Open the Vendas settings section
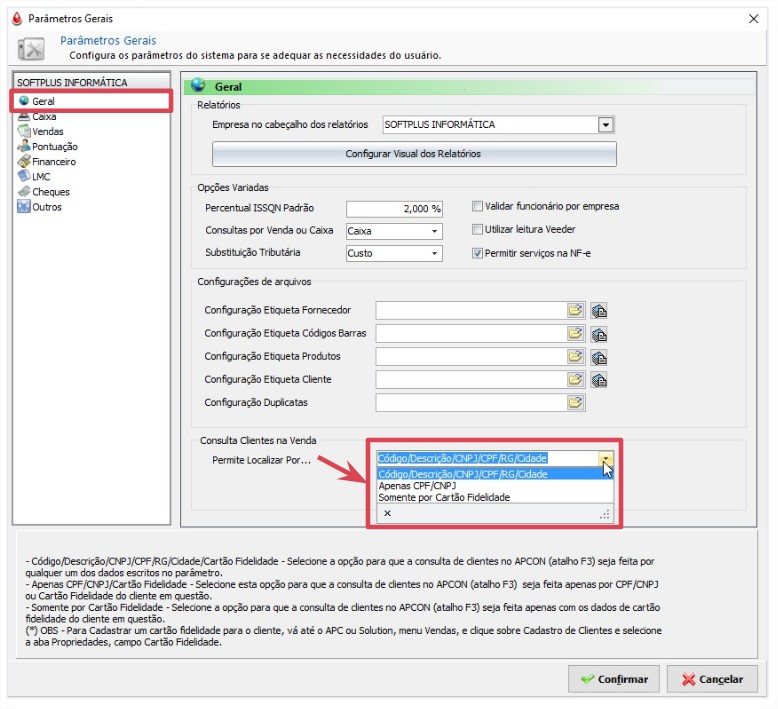 [x=48, y=131]
